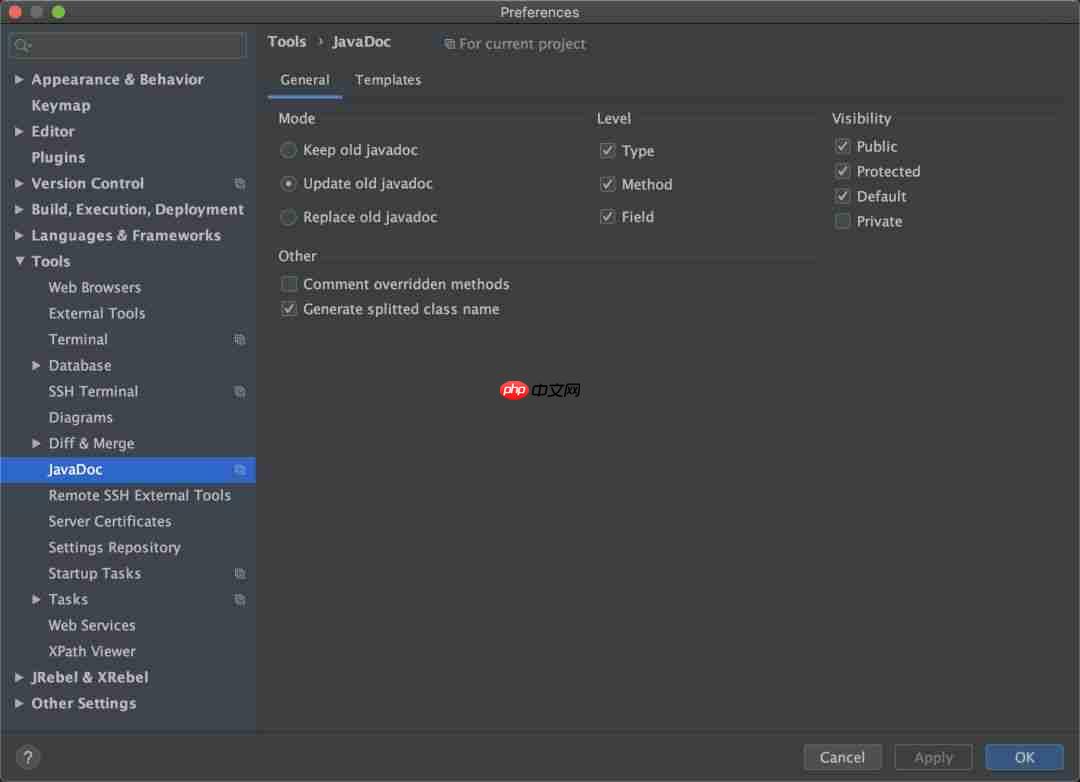Click the per-project icon next to Version Control
The width and height of the screenshot is (1080, 782).
(x=240, y=183)
